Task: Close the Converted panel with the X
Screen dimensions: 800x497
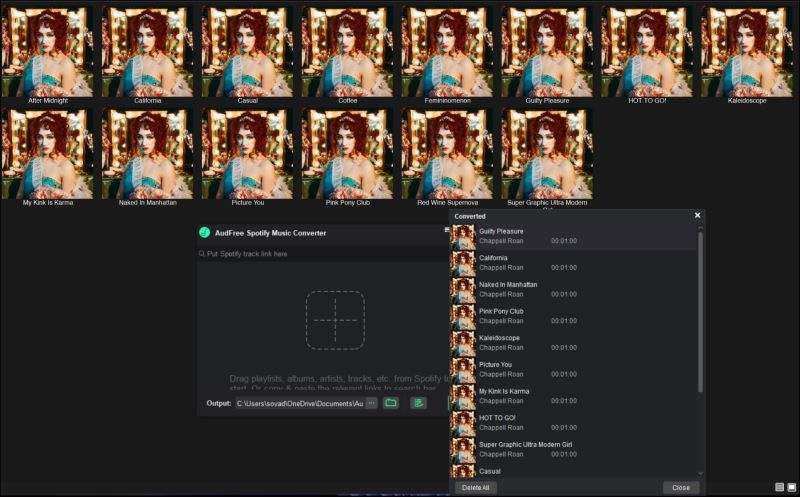Action: (697, 215)
